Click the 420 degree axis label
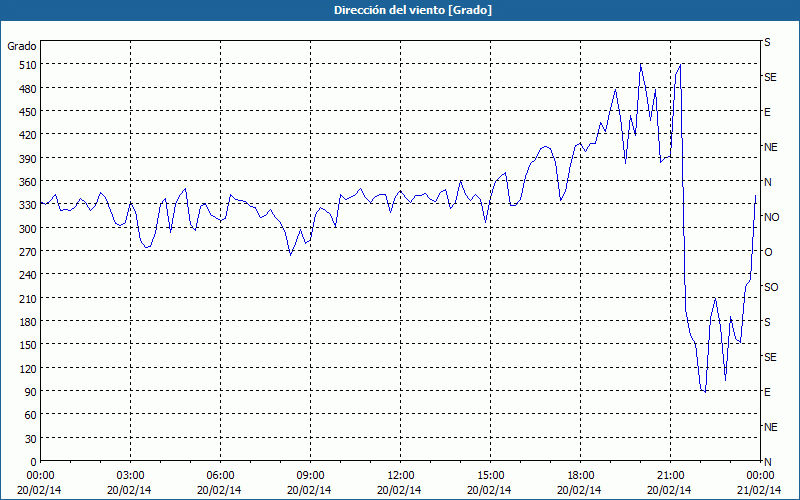The width and height of the screenshot is (800, 500). point(28,135)
